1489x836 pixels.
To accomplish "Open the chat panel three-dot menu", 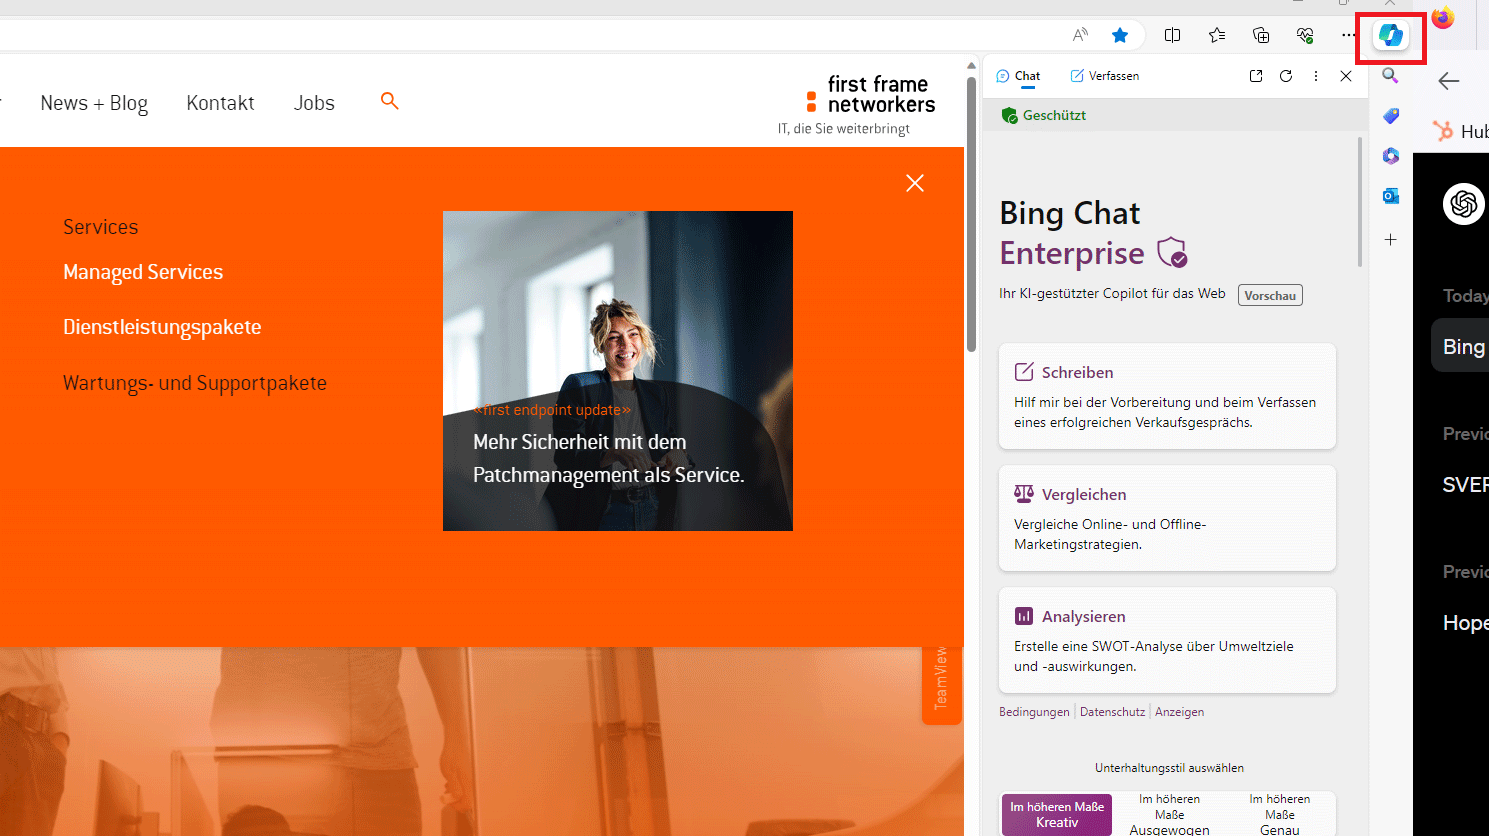I will click(1316, 76).
